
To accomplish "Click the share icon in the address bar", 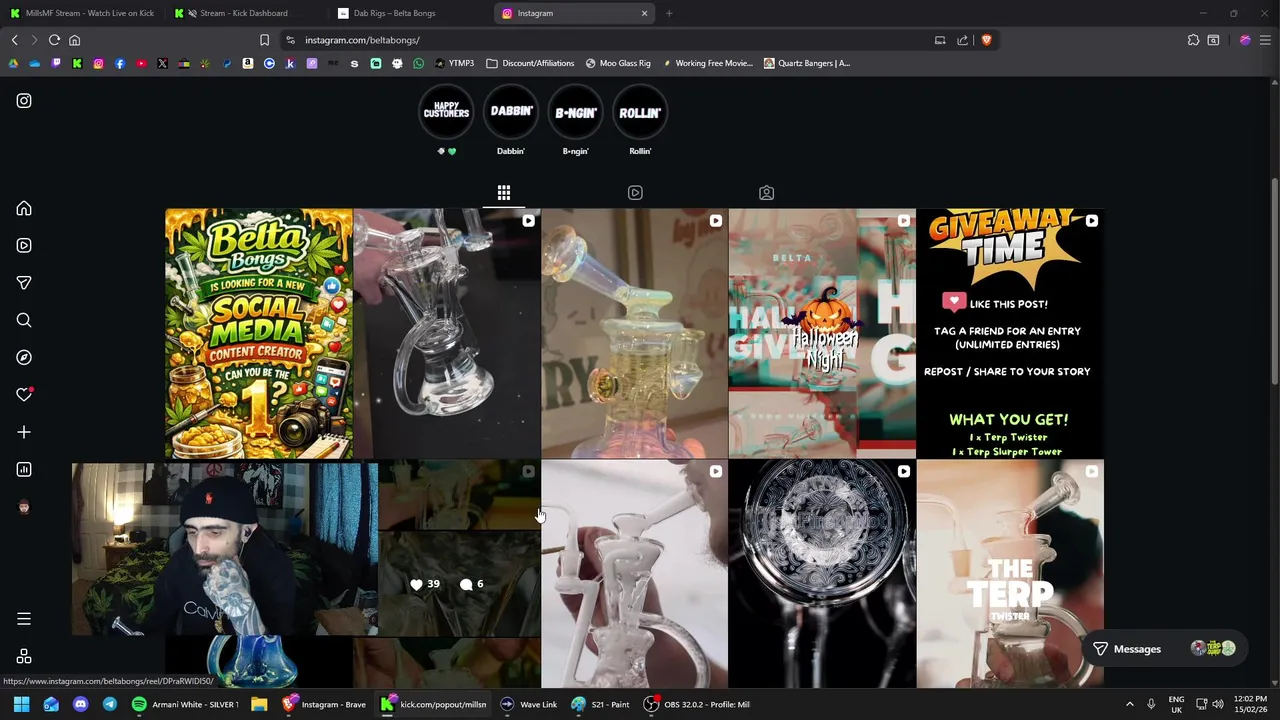I will click(962, 40).
